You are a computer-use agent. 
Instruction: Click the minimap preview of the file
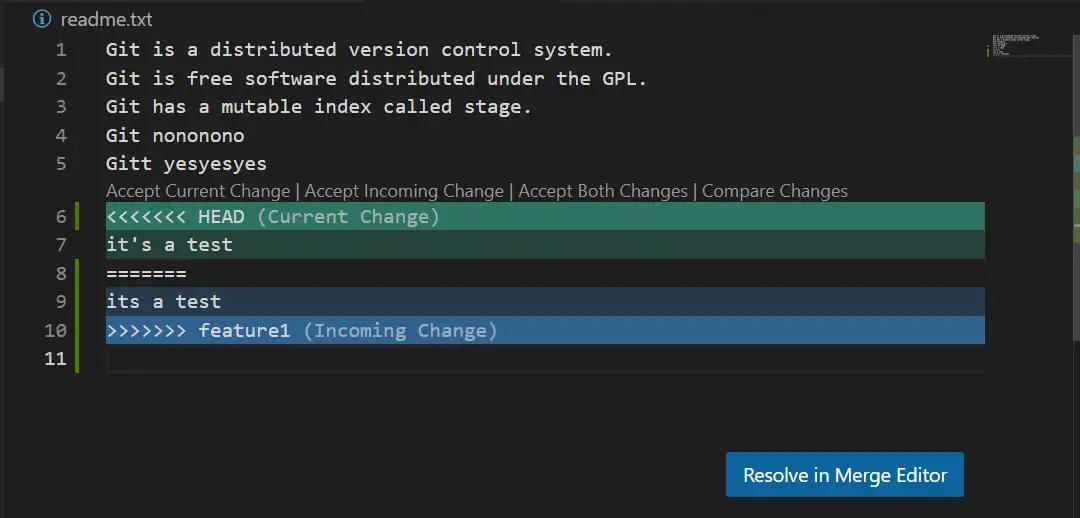1015,45
